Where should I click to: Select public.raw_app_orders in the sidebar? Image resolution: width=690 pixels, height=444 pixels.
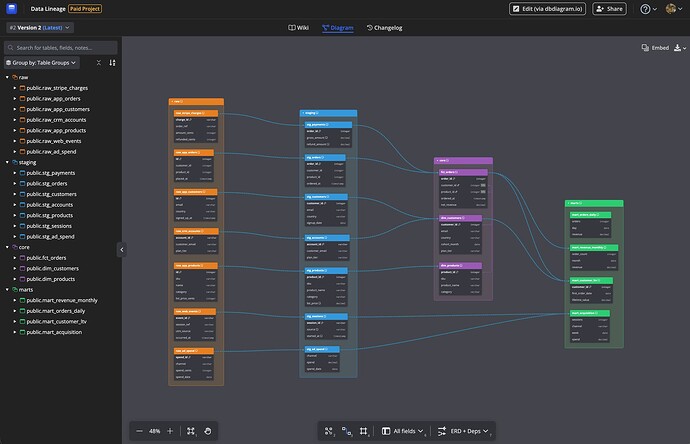pyautogui.click(x=53, y=99)
